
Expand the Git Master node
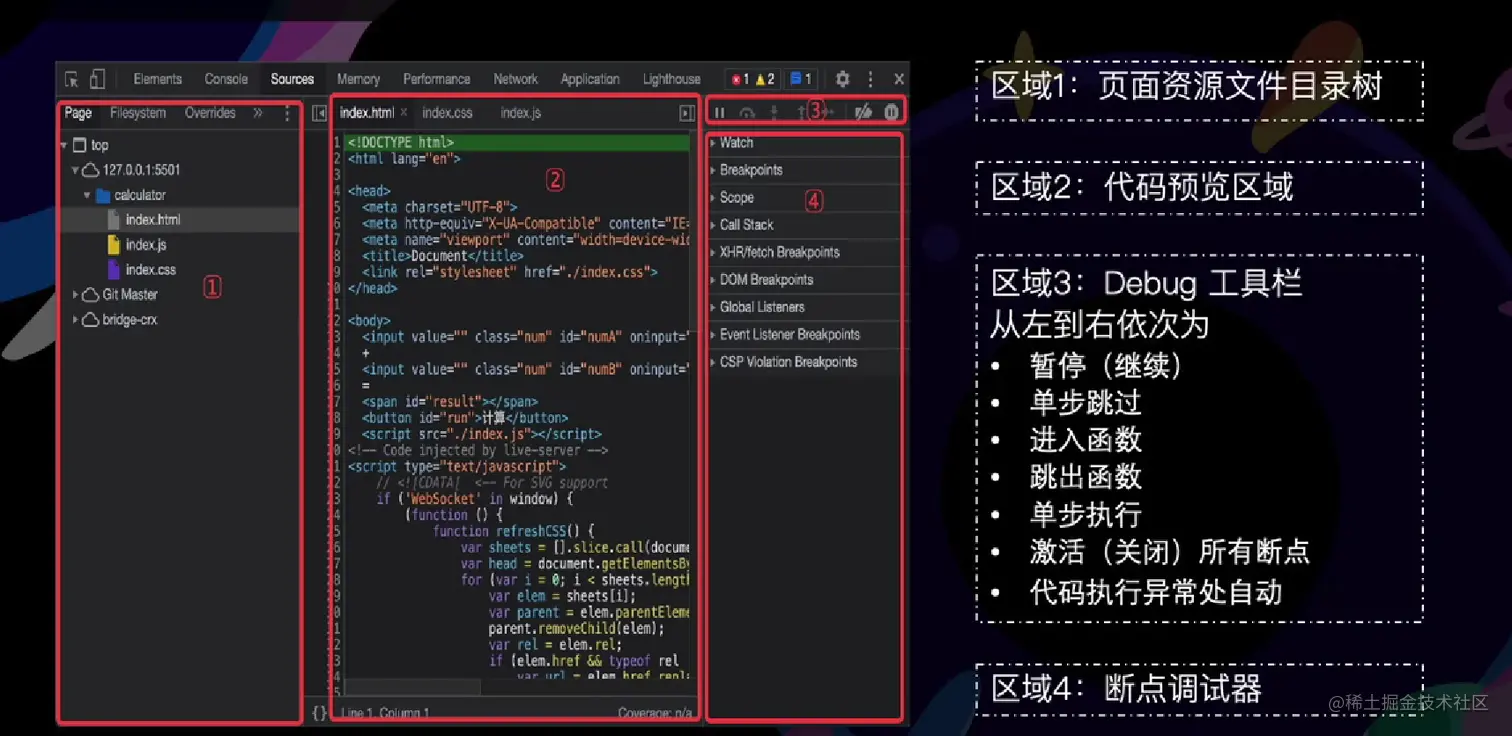coord(75,295)
